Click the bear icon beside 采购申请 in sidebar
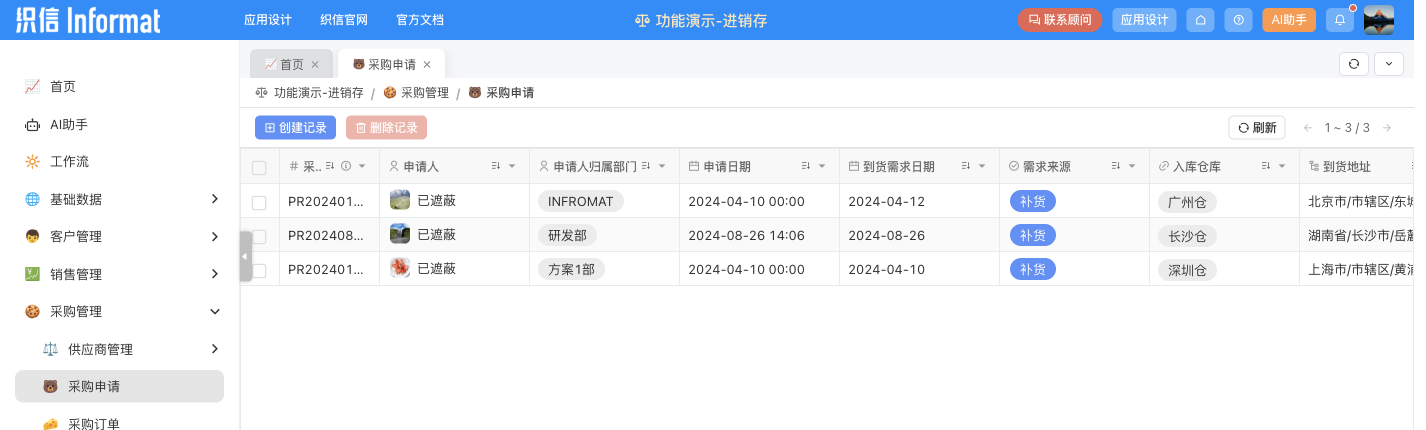1426x430 pixels. point(50,387)
